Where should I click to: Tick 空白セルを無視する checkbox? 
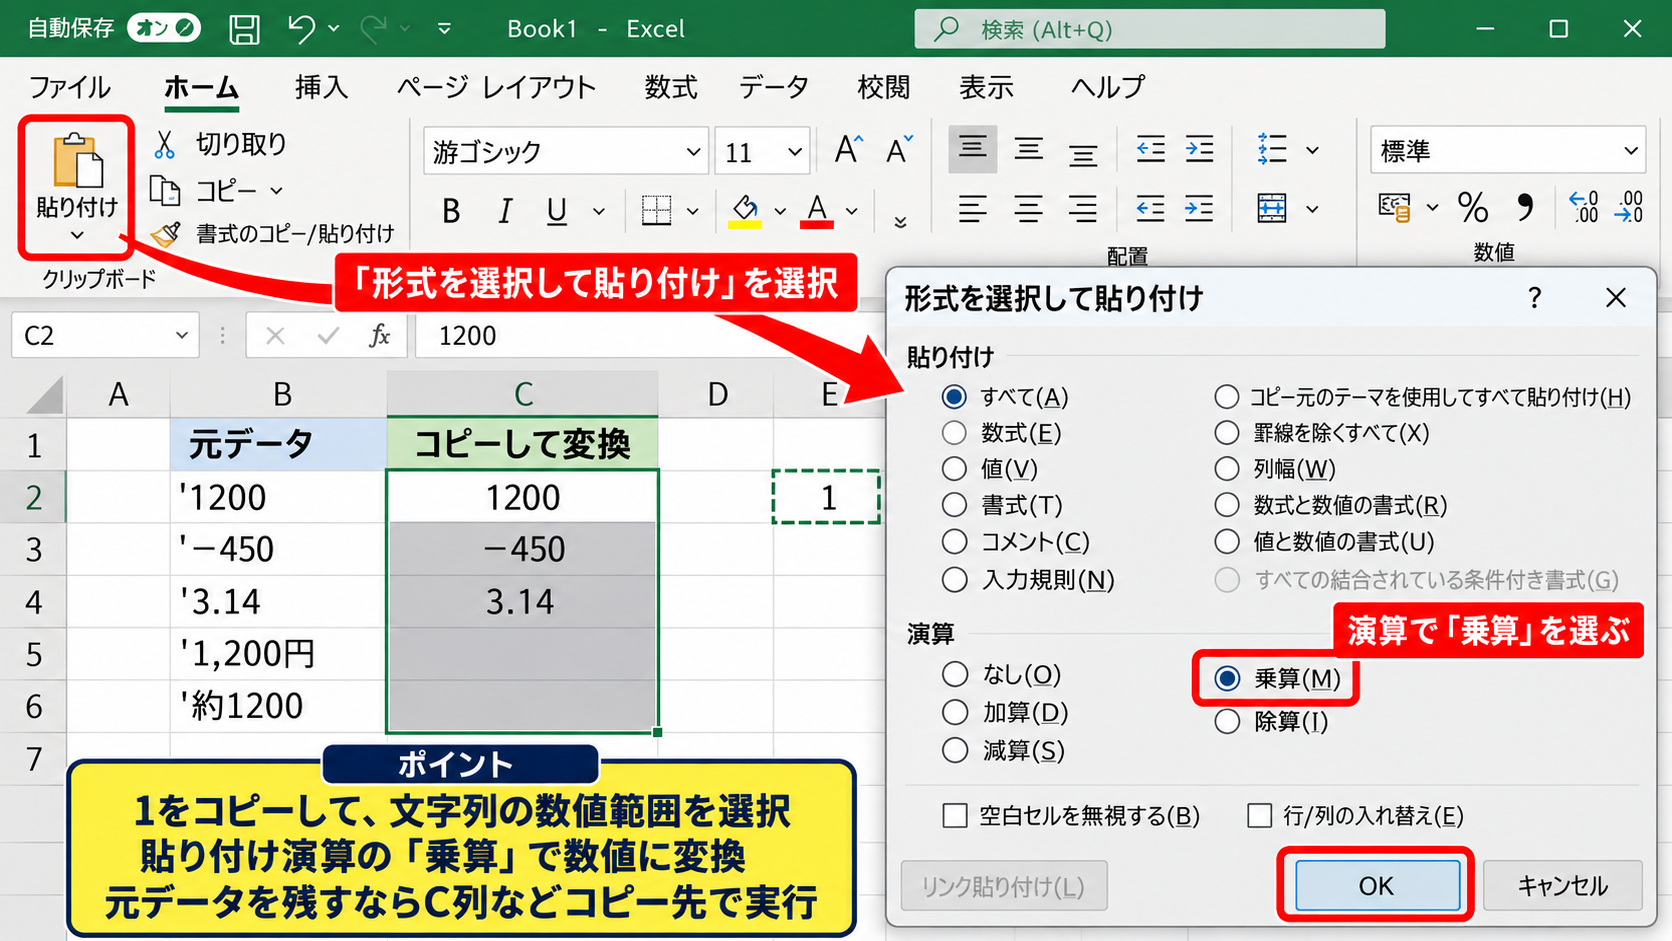(955, 816)
